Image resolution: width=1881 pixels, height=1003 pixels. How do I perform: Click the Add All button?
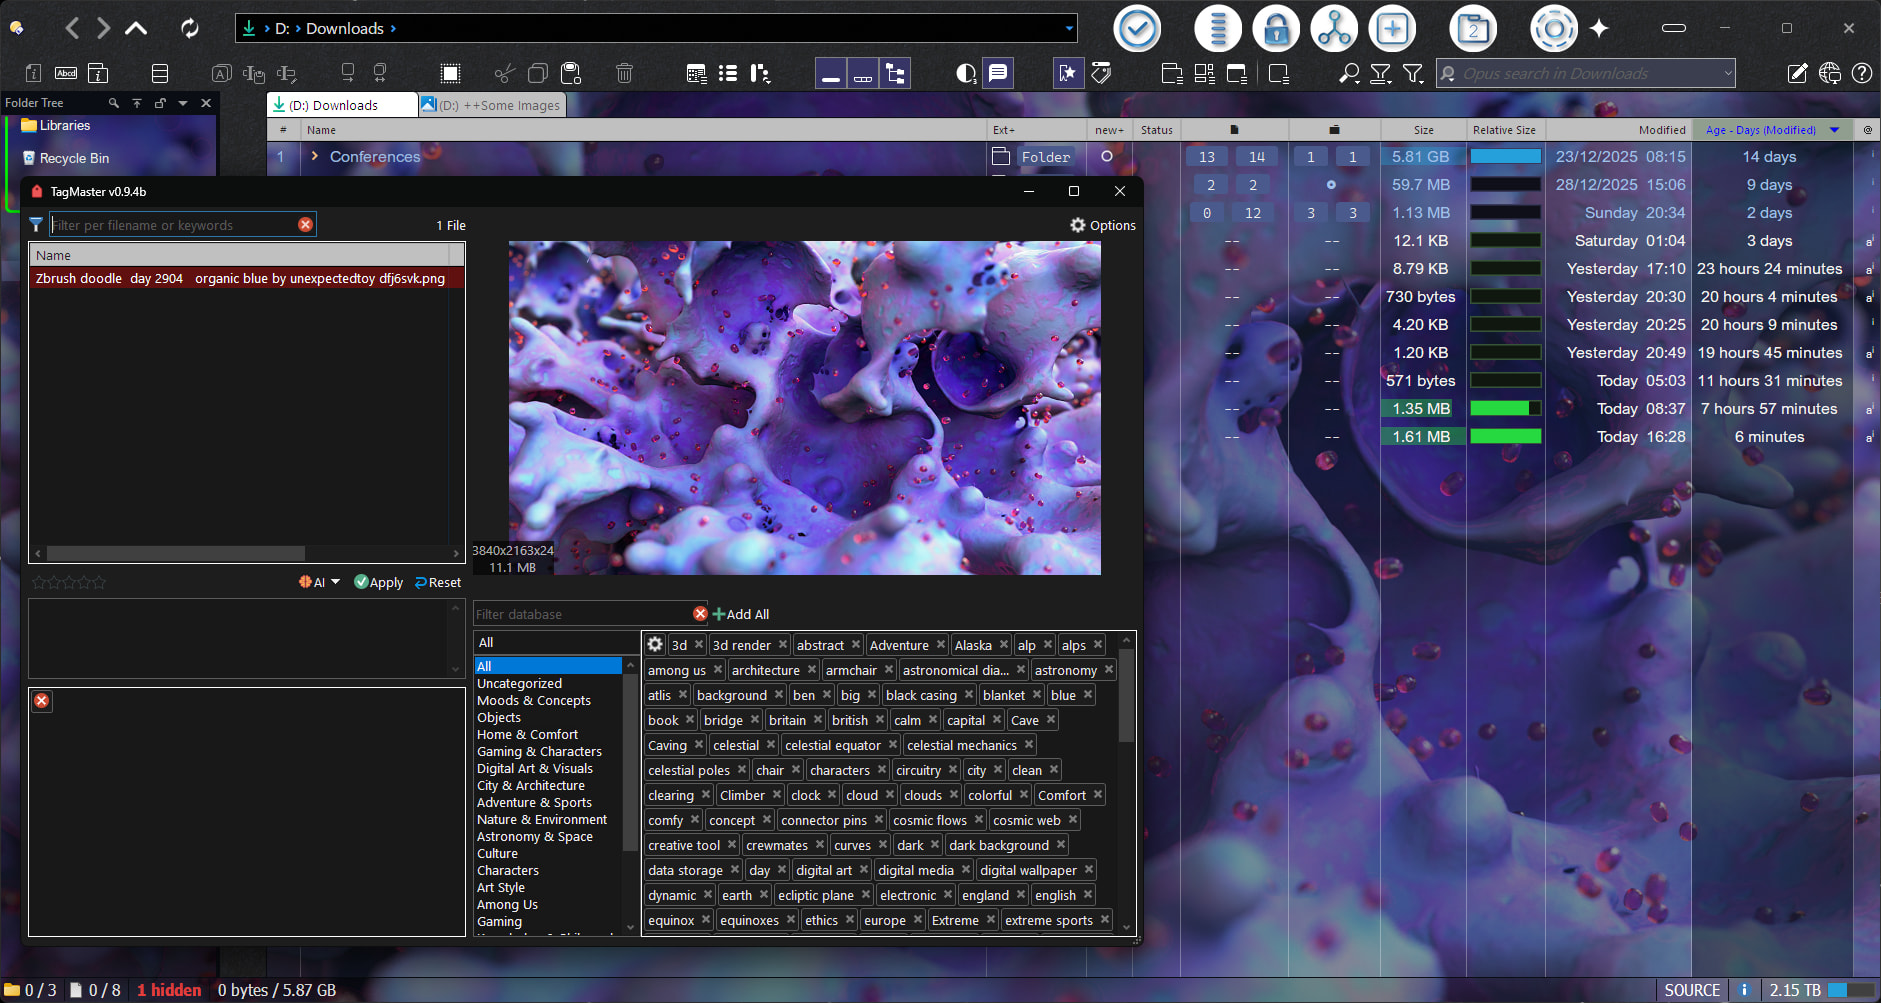tap(741, 614)
